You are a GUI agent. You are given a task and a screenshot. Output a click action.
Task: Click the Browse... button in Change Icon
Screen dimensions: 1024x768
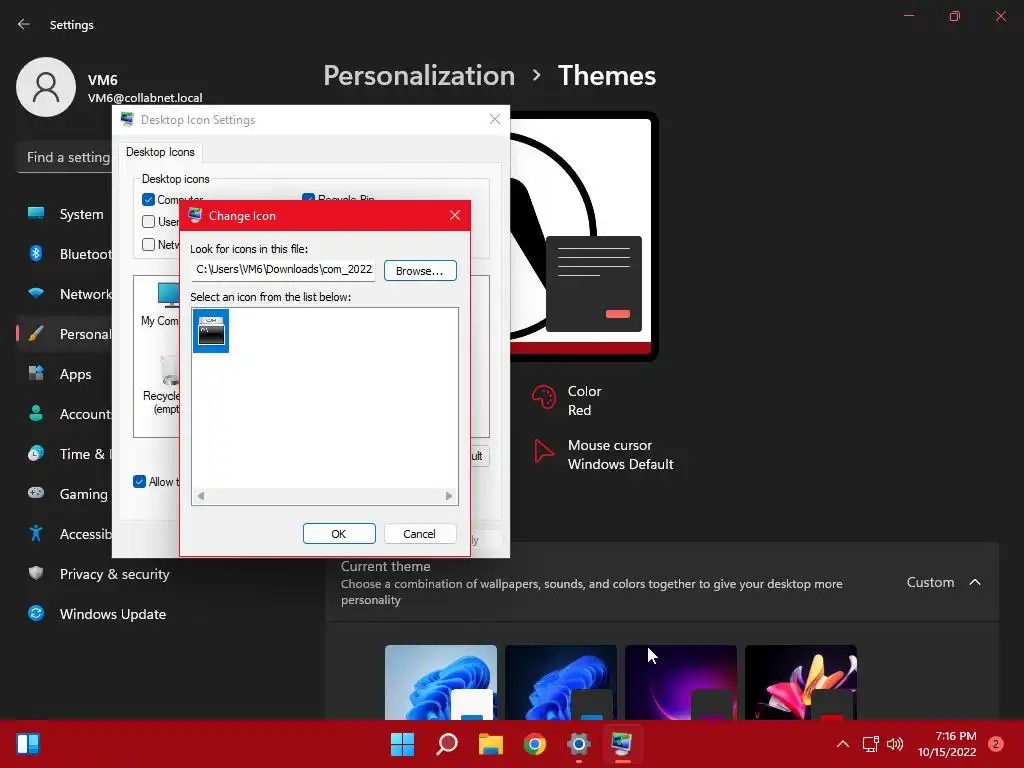pos(420,270)
